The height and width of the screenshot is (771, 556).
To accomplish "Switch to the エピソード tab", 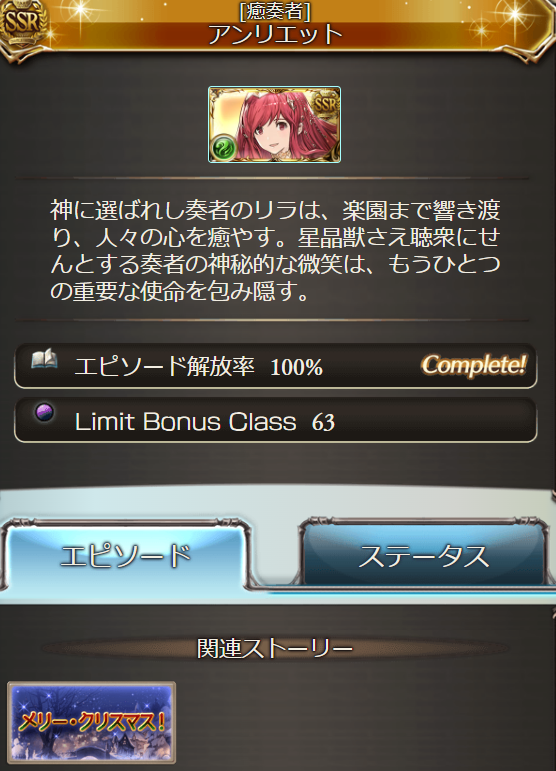I will tap(125, 556).
